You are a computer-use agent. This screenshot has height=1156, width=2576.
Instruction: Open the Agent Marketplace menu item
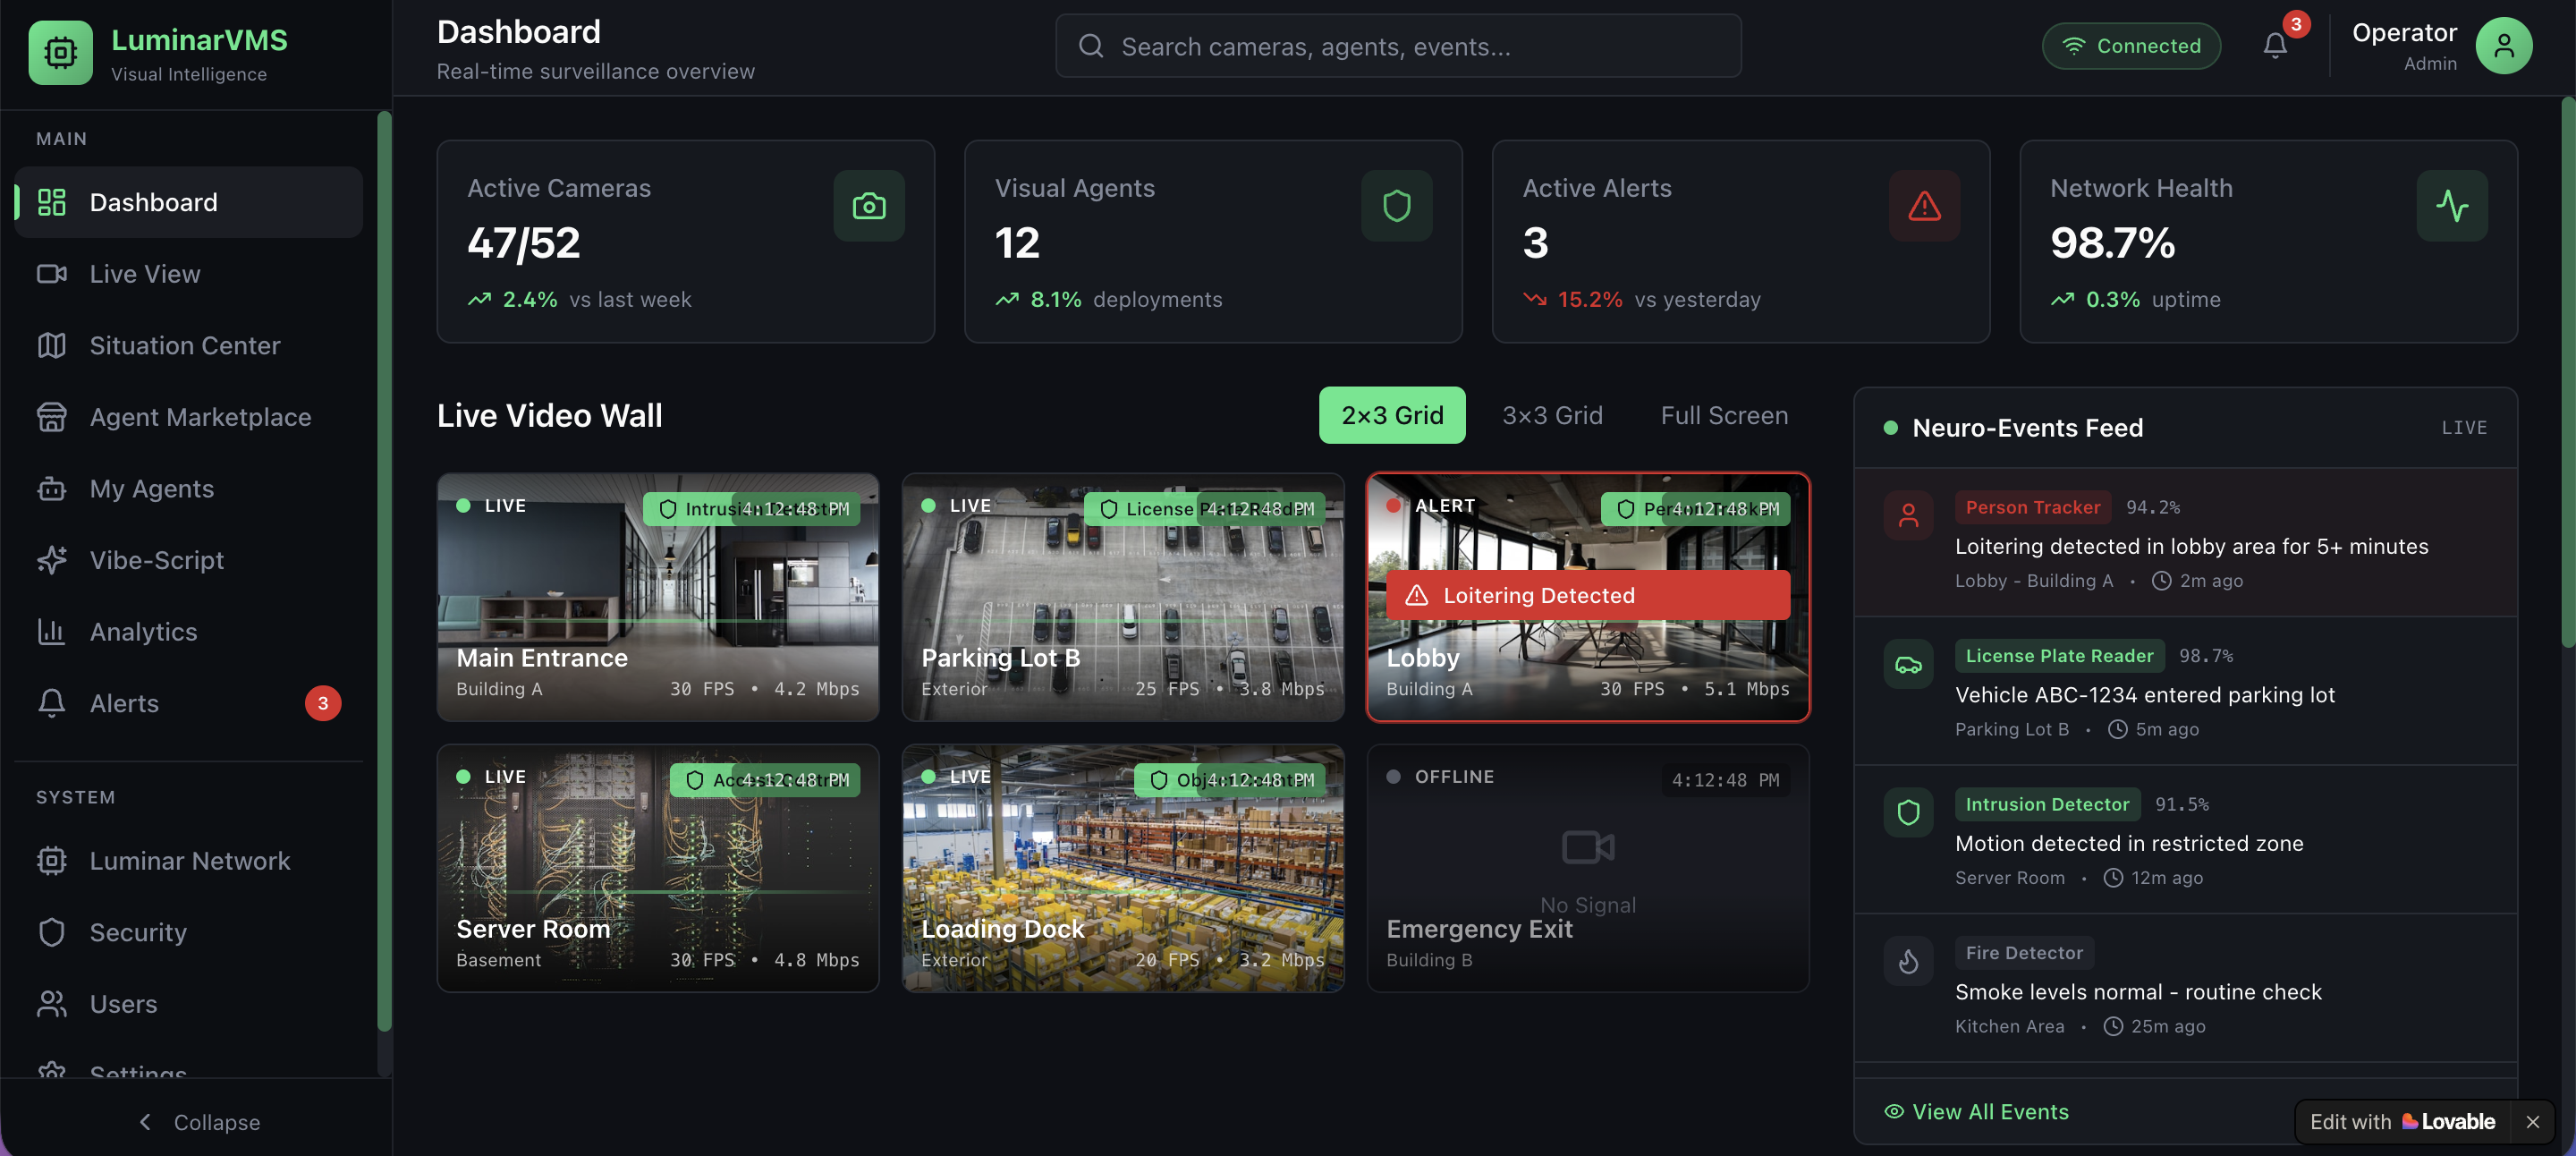200,417
